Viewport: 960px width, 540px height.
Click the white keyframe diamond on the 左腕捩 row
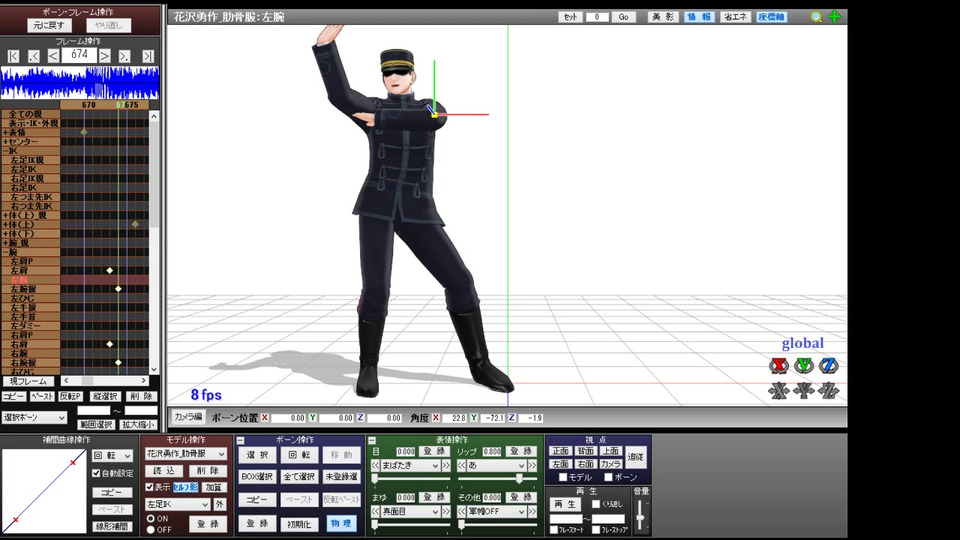[x=118, y=289]
